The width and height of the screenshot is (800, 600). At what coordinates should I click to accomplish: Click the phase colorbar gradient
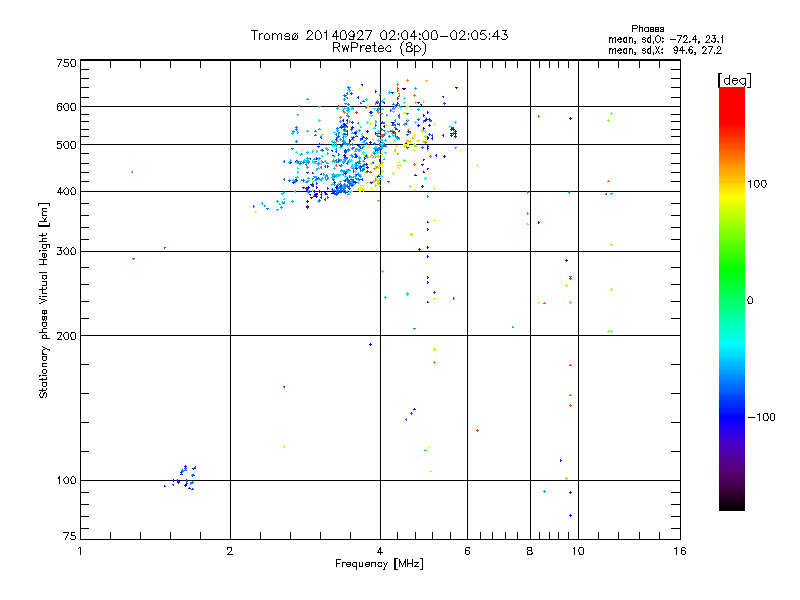[x=732, y=298]
